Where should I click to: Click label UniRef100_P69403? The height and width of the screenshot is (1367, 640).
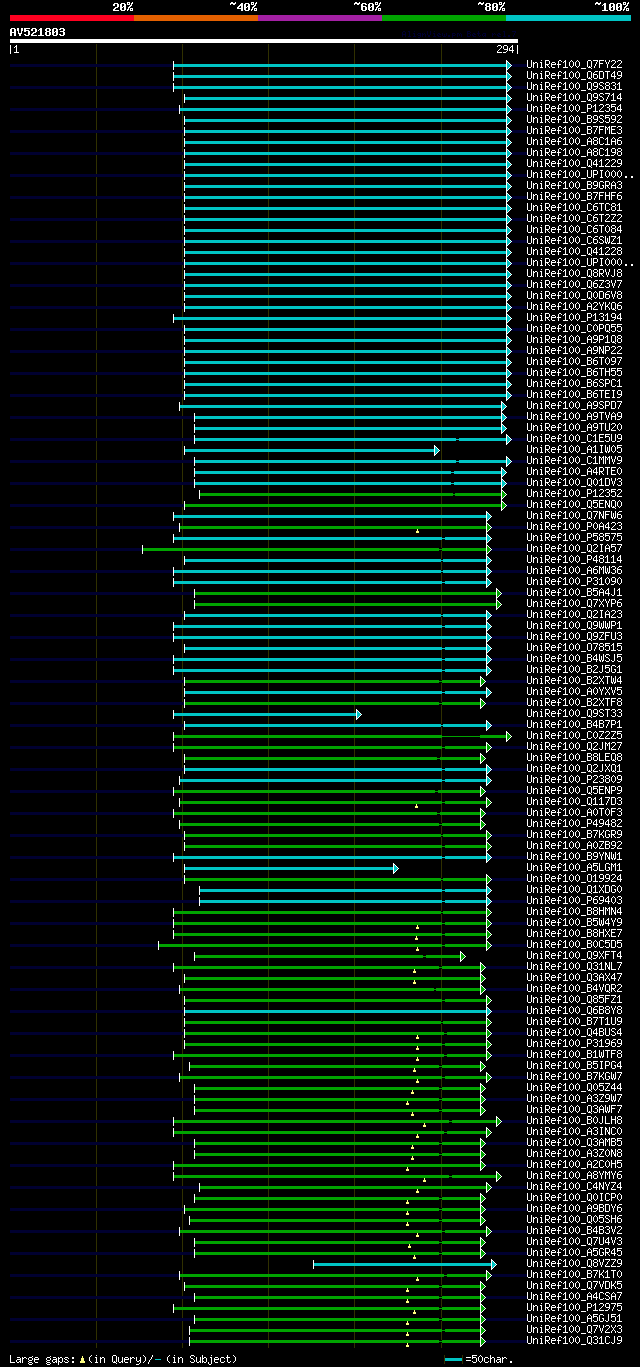point(574,900)
